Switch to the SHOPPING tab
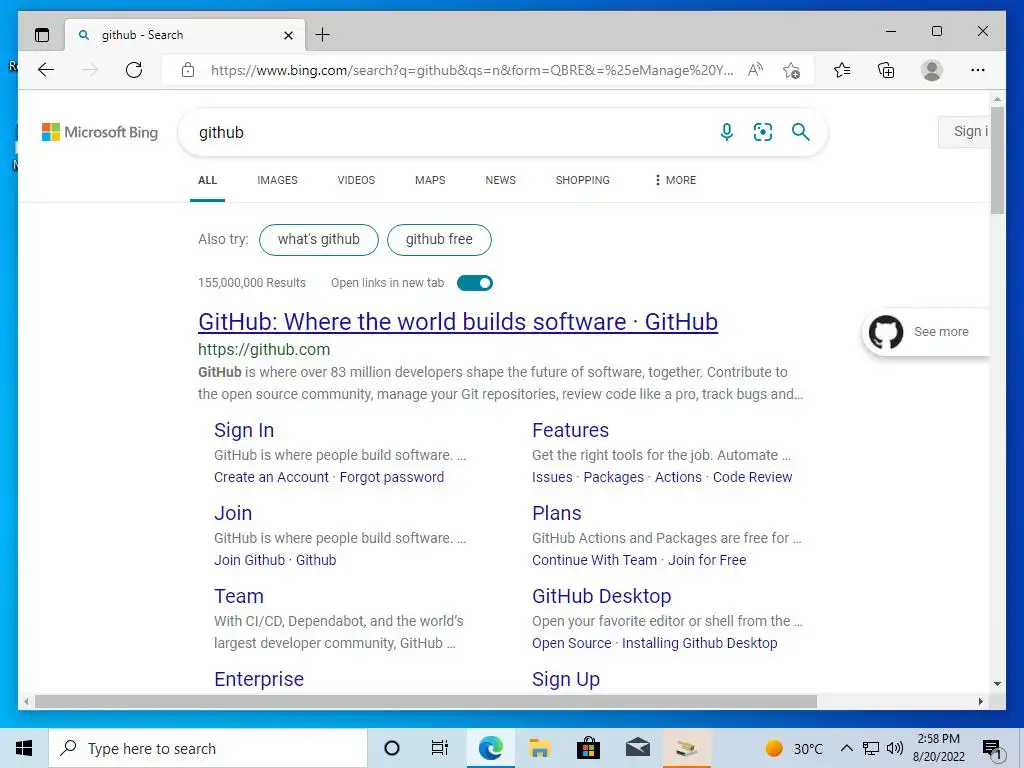Image resolution: width=1024 pixels, height=768 pixels. 583,180
